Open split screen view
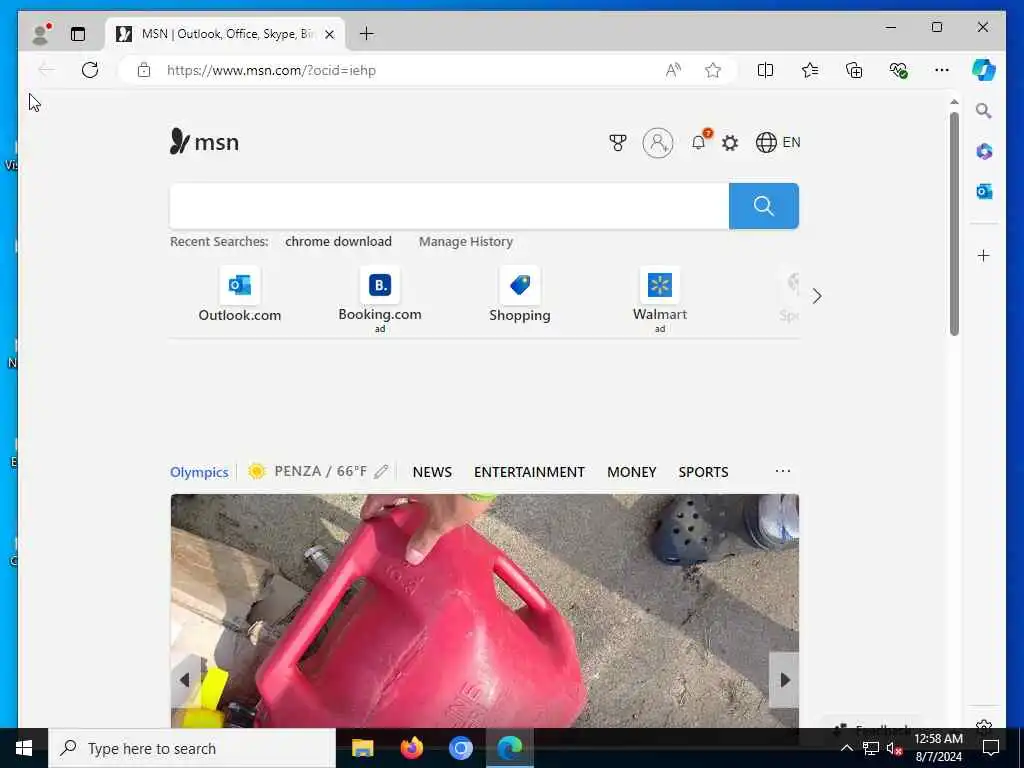This screenshot has height=768, width=1024. (x=765, y=70)
